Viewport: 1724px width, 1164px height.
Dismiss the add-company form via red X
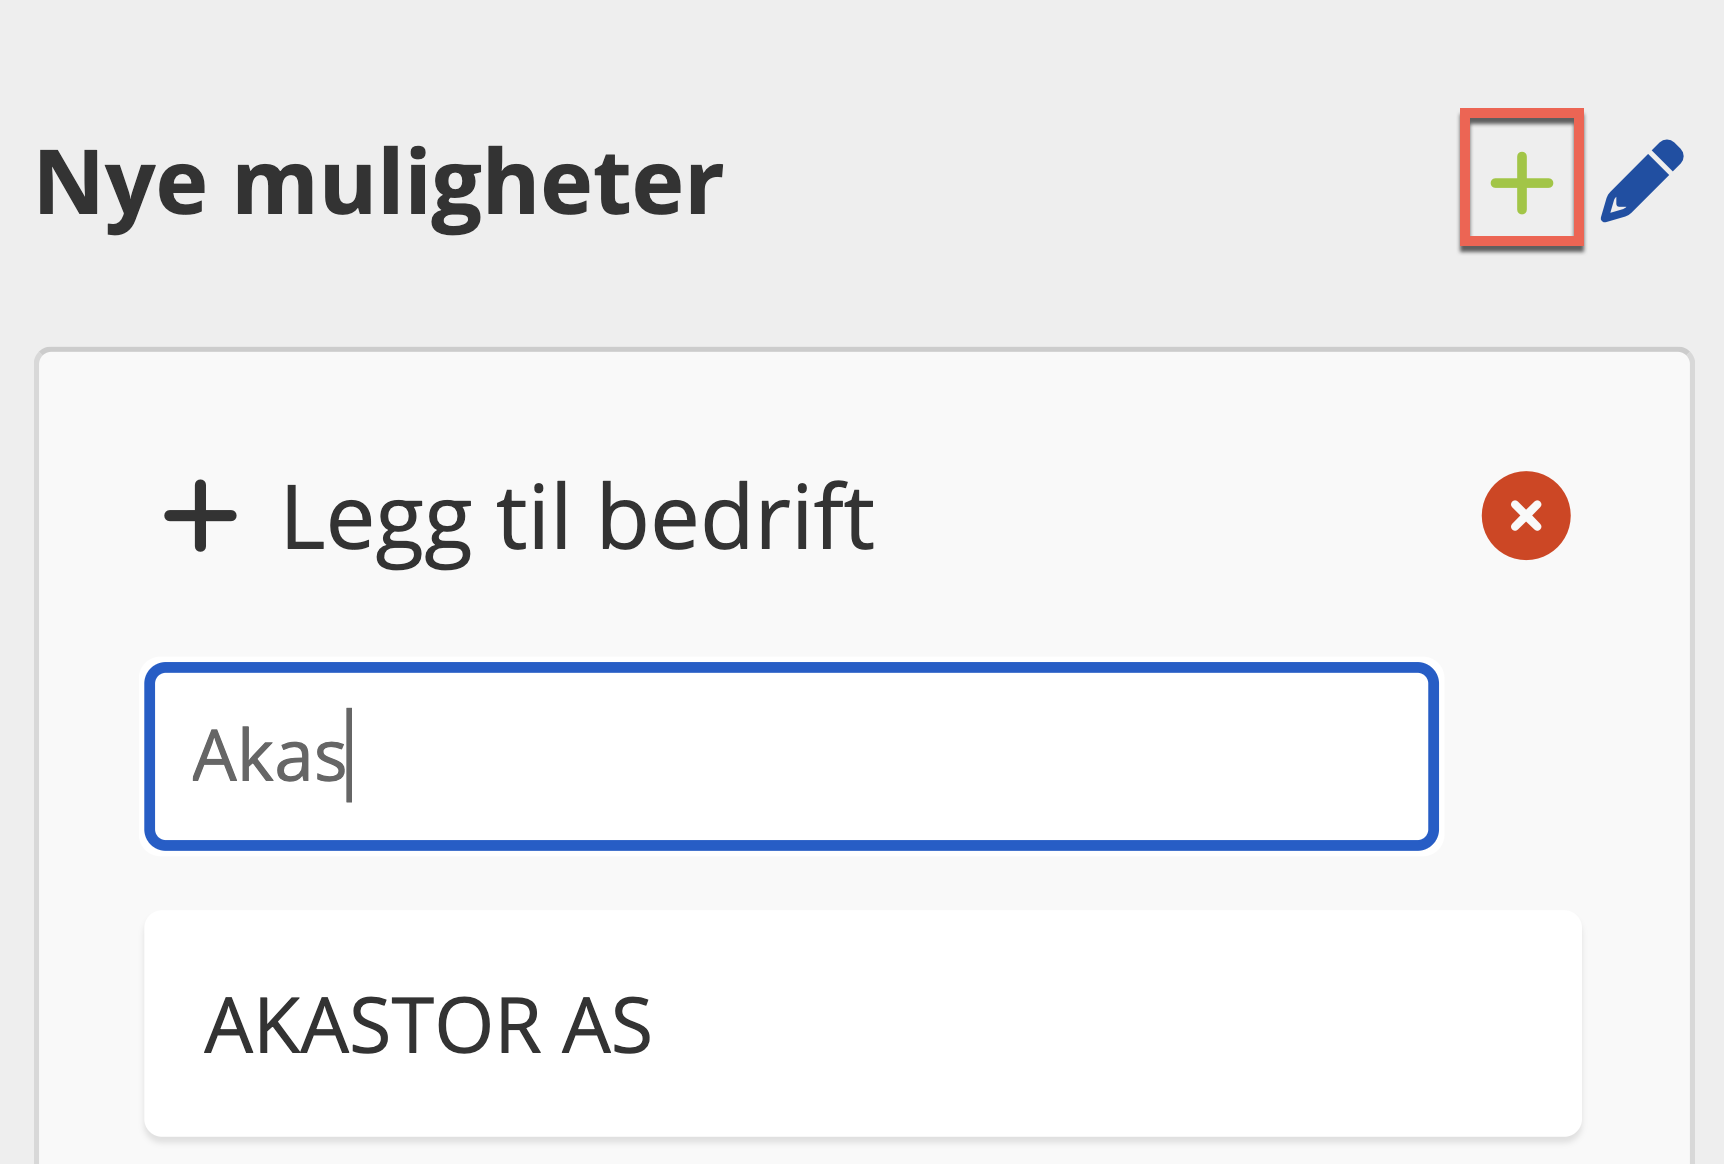(x=1525, y=516)
